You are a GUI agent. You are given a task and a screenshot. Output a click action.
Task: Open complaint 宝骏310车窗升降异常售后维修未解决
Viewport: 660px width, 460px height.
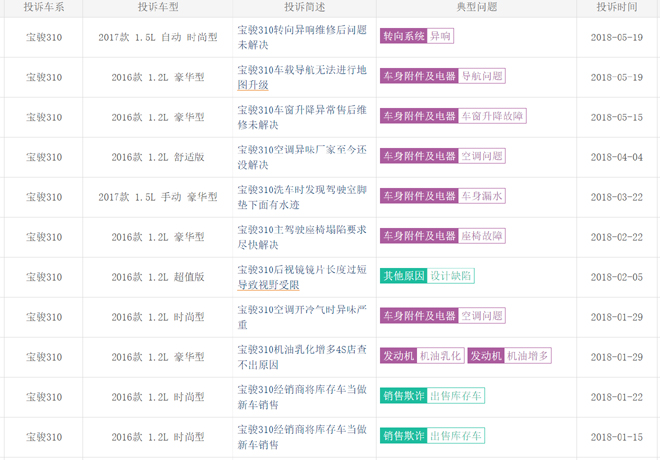point(302,117)
